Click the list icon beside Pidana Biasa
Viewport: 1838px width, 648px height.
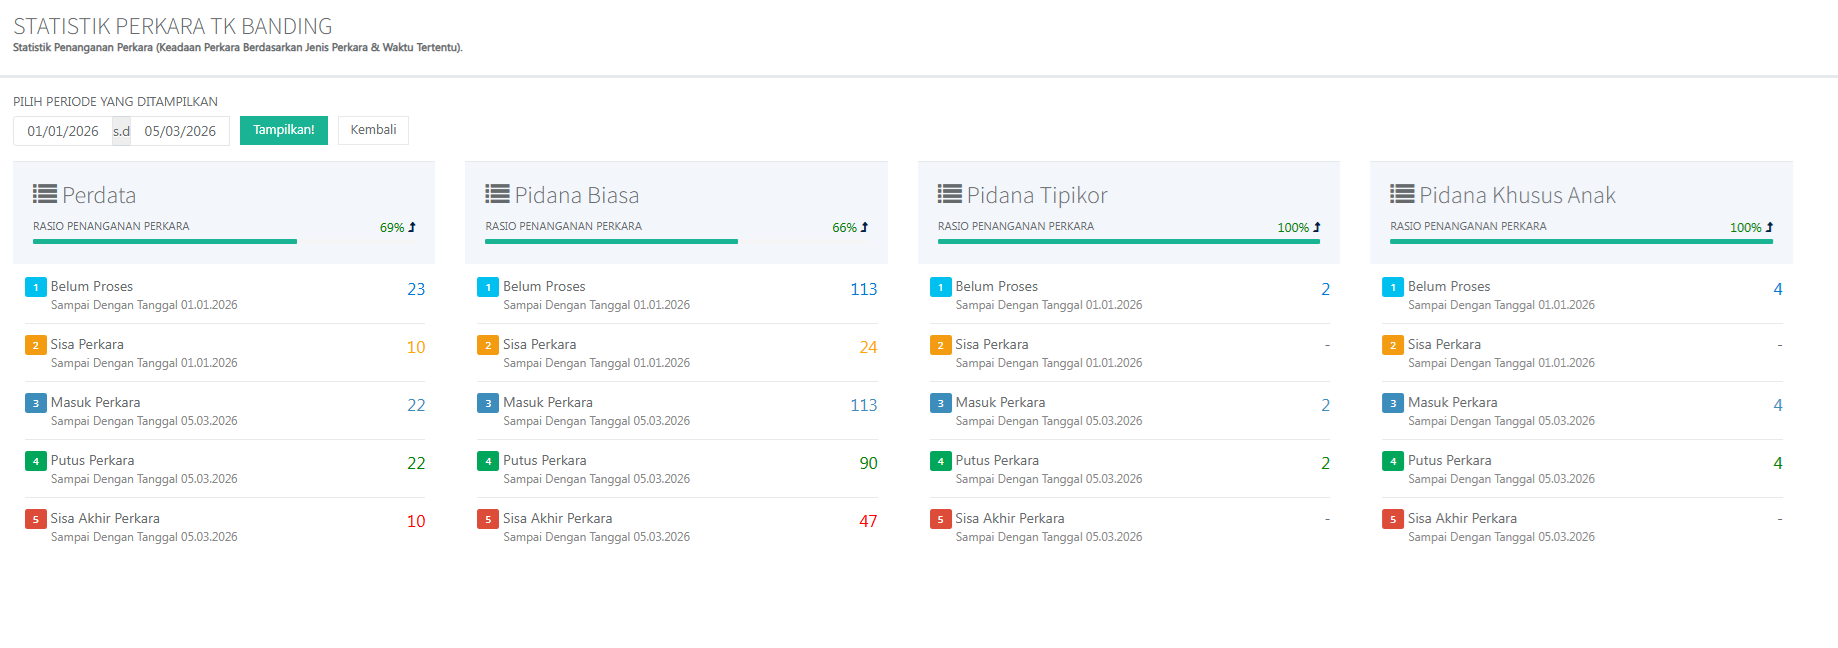point(497,194)
